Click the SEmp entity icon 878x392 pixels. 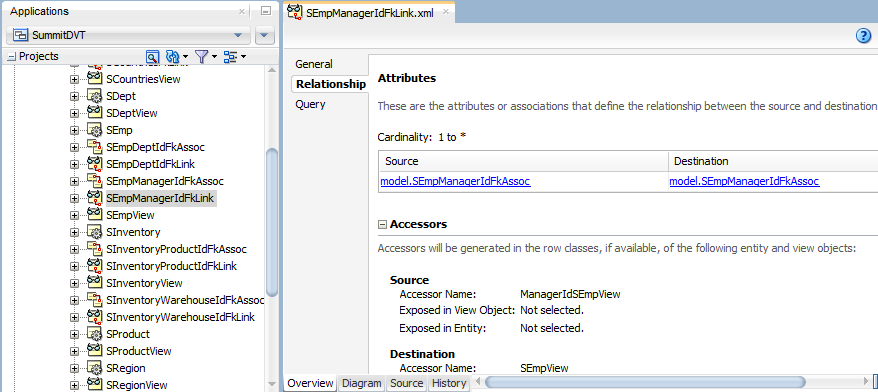[x=94, y=130]
